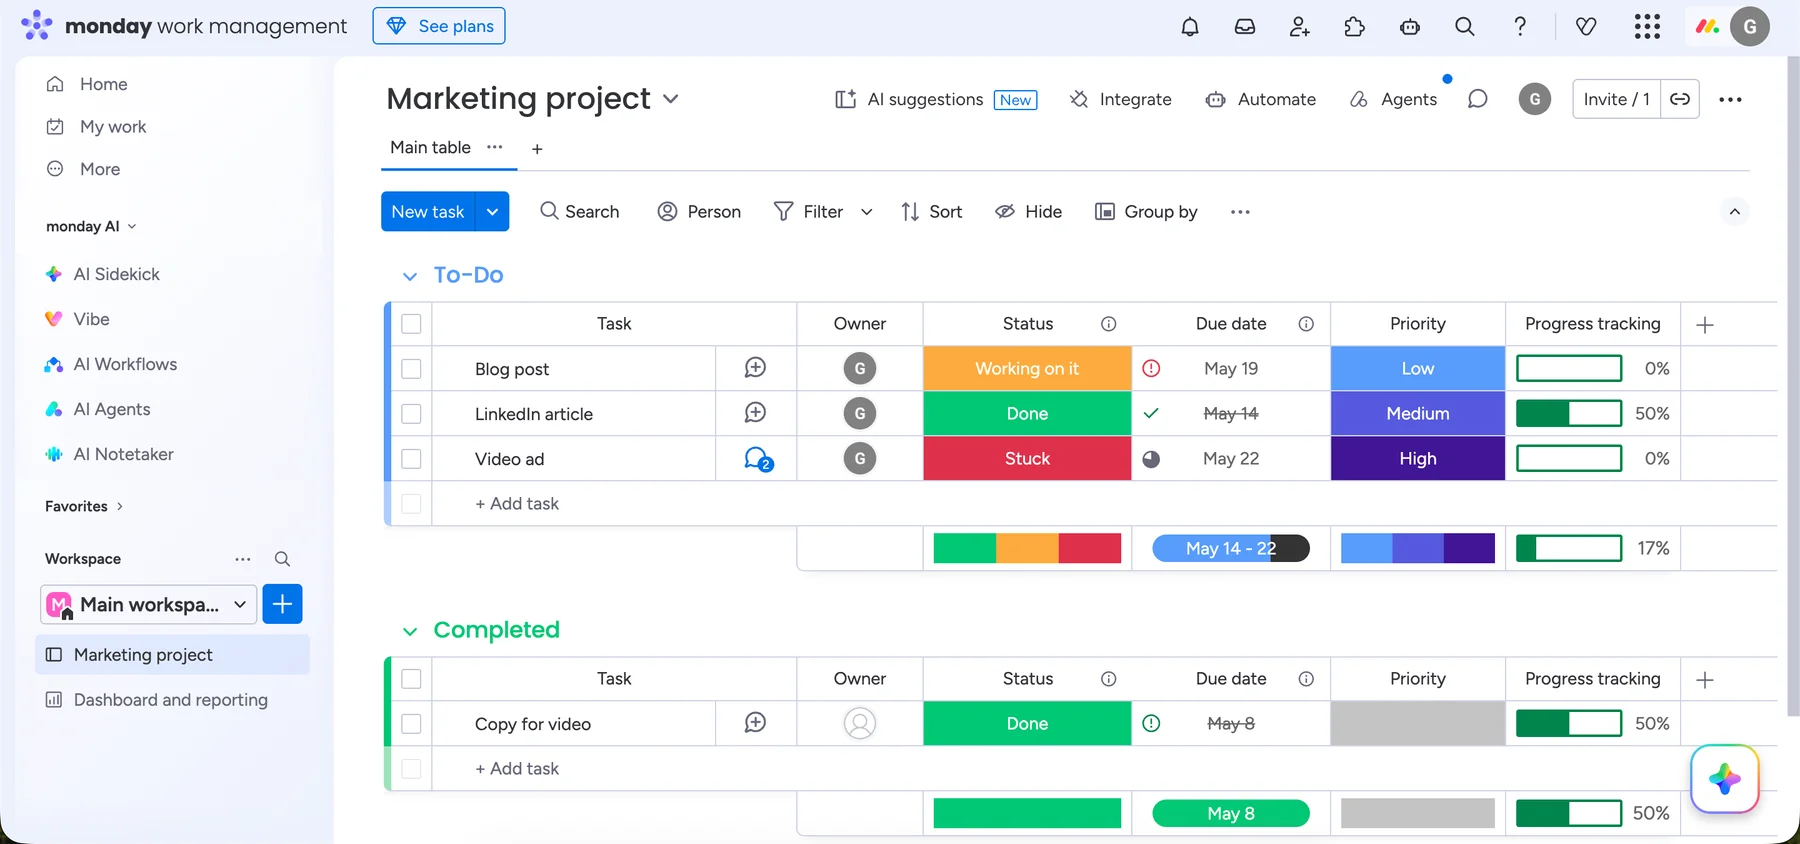Open the notifications bell
The height and width of the screenshot is (844, 1800).
[1190, 27]
